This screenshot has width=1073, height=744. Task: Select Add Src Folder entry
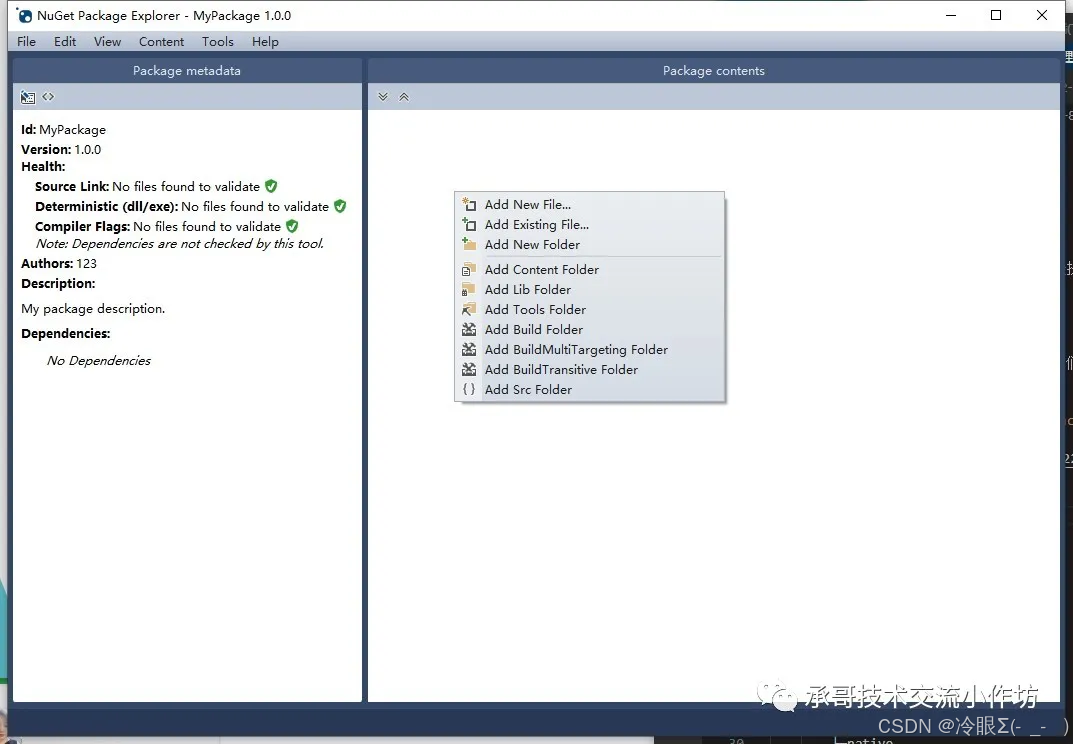[x=589, y=389]
